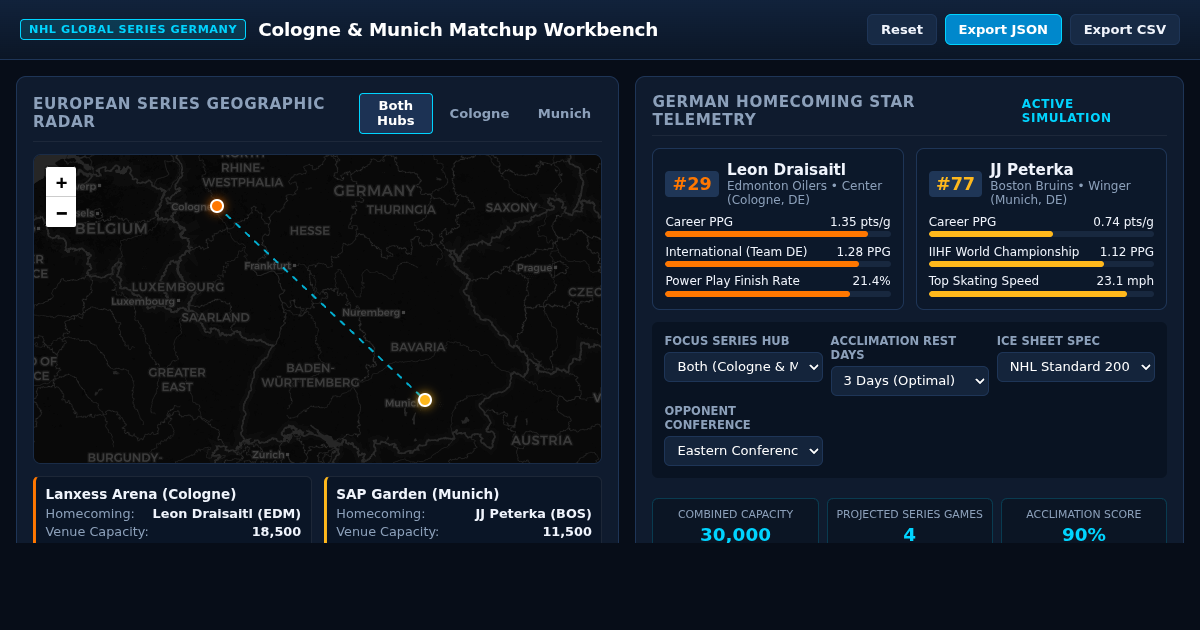Screen dimensions: 1200x630
Task: Click the #77 jersey badge
Action: (x=955, y=184)
